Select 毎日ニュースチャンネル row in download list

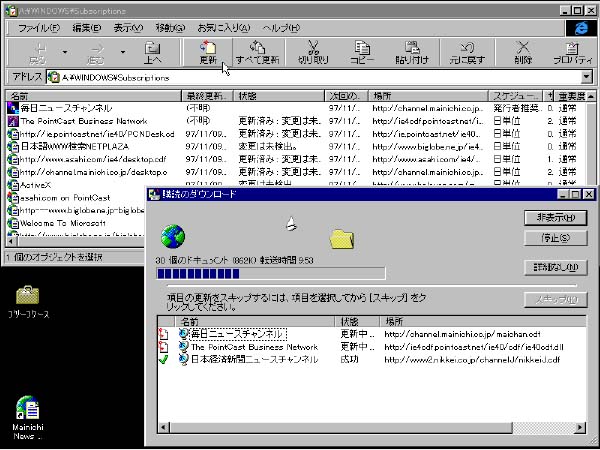371,334
